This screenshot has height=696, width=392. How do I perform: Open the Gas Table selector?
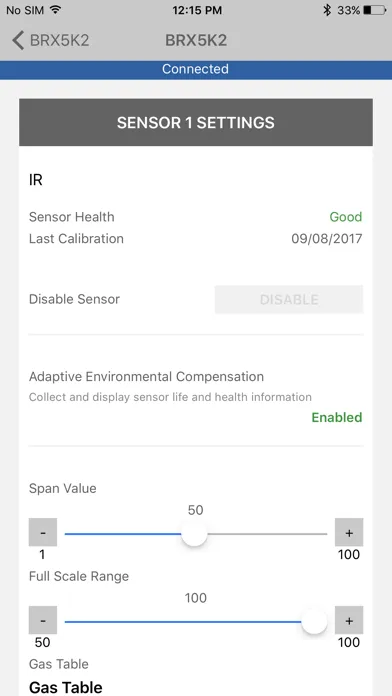pos(66,687)
